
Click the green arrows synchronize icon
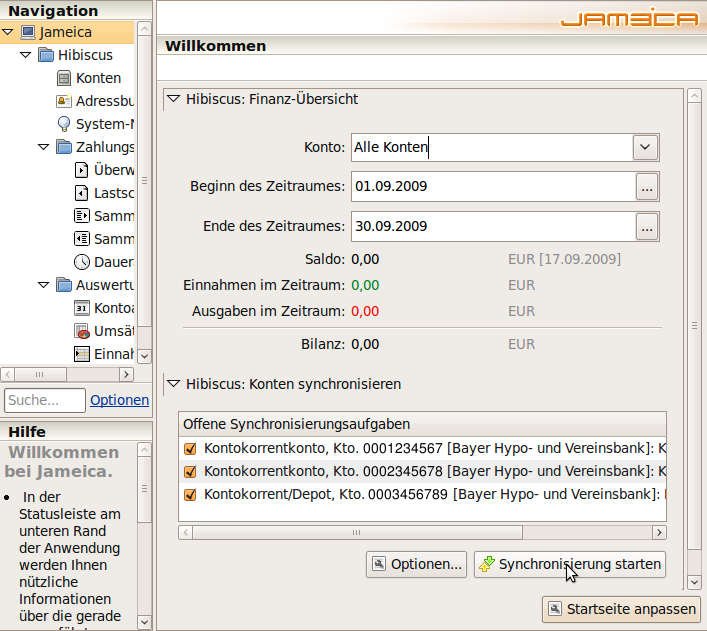pyautogui.click(x=487, y=564)
